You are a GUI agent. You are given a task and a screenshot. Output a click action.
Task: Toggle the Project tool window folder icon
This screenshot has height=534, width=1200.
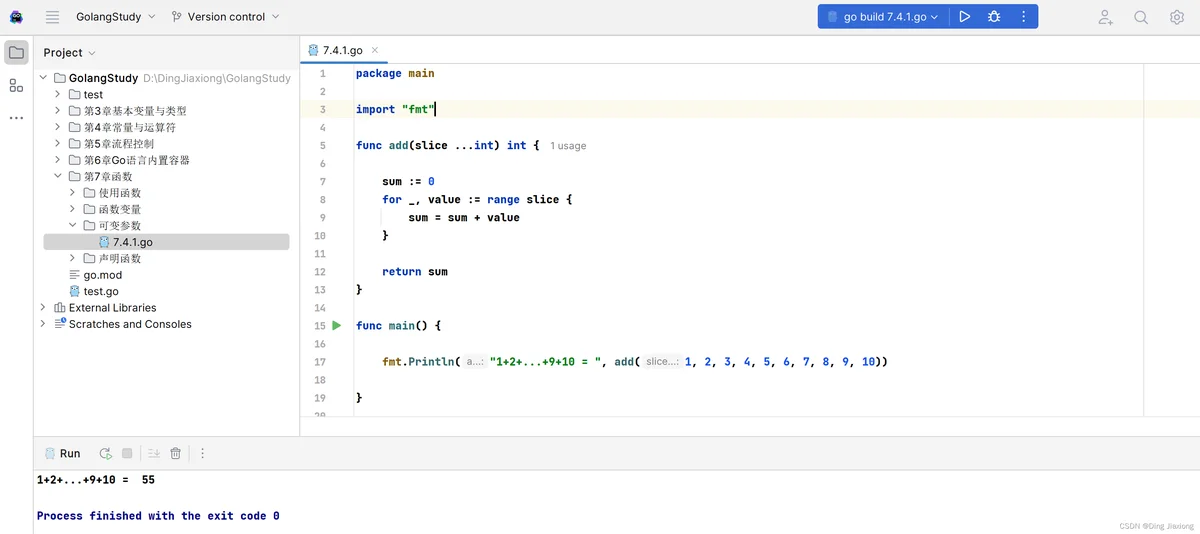coord(16,52)
